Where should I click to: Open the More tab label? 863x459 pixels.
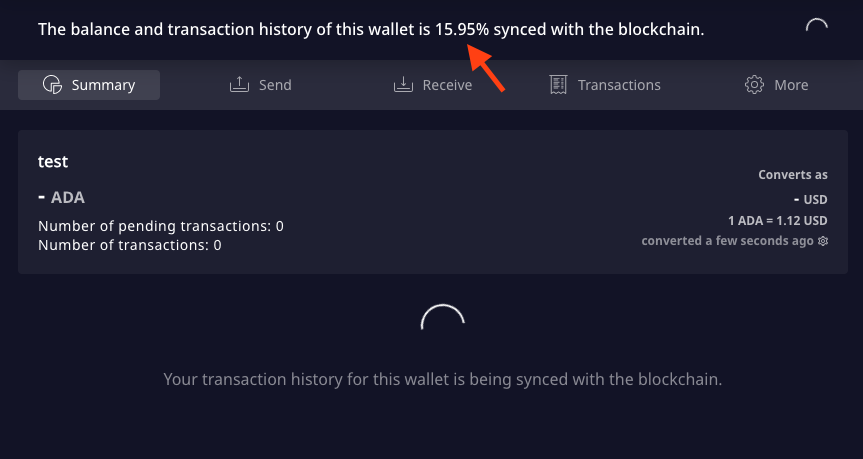(791, 85)
